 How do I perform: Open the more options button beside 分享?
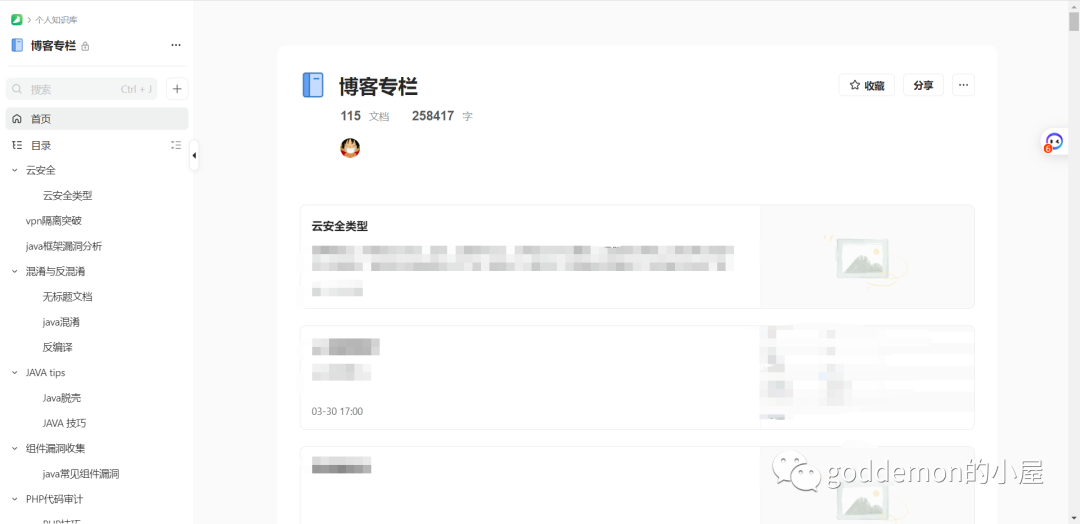963,85
